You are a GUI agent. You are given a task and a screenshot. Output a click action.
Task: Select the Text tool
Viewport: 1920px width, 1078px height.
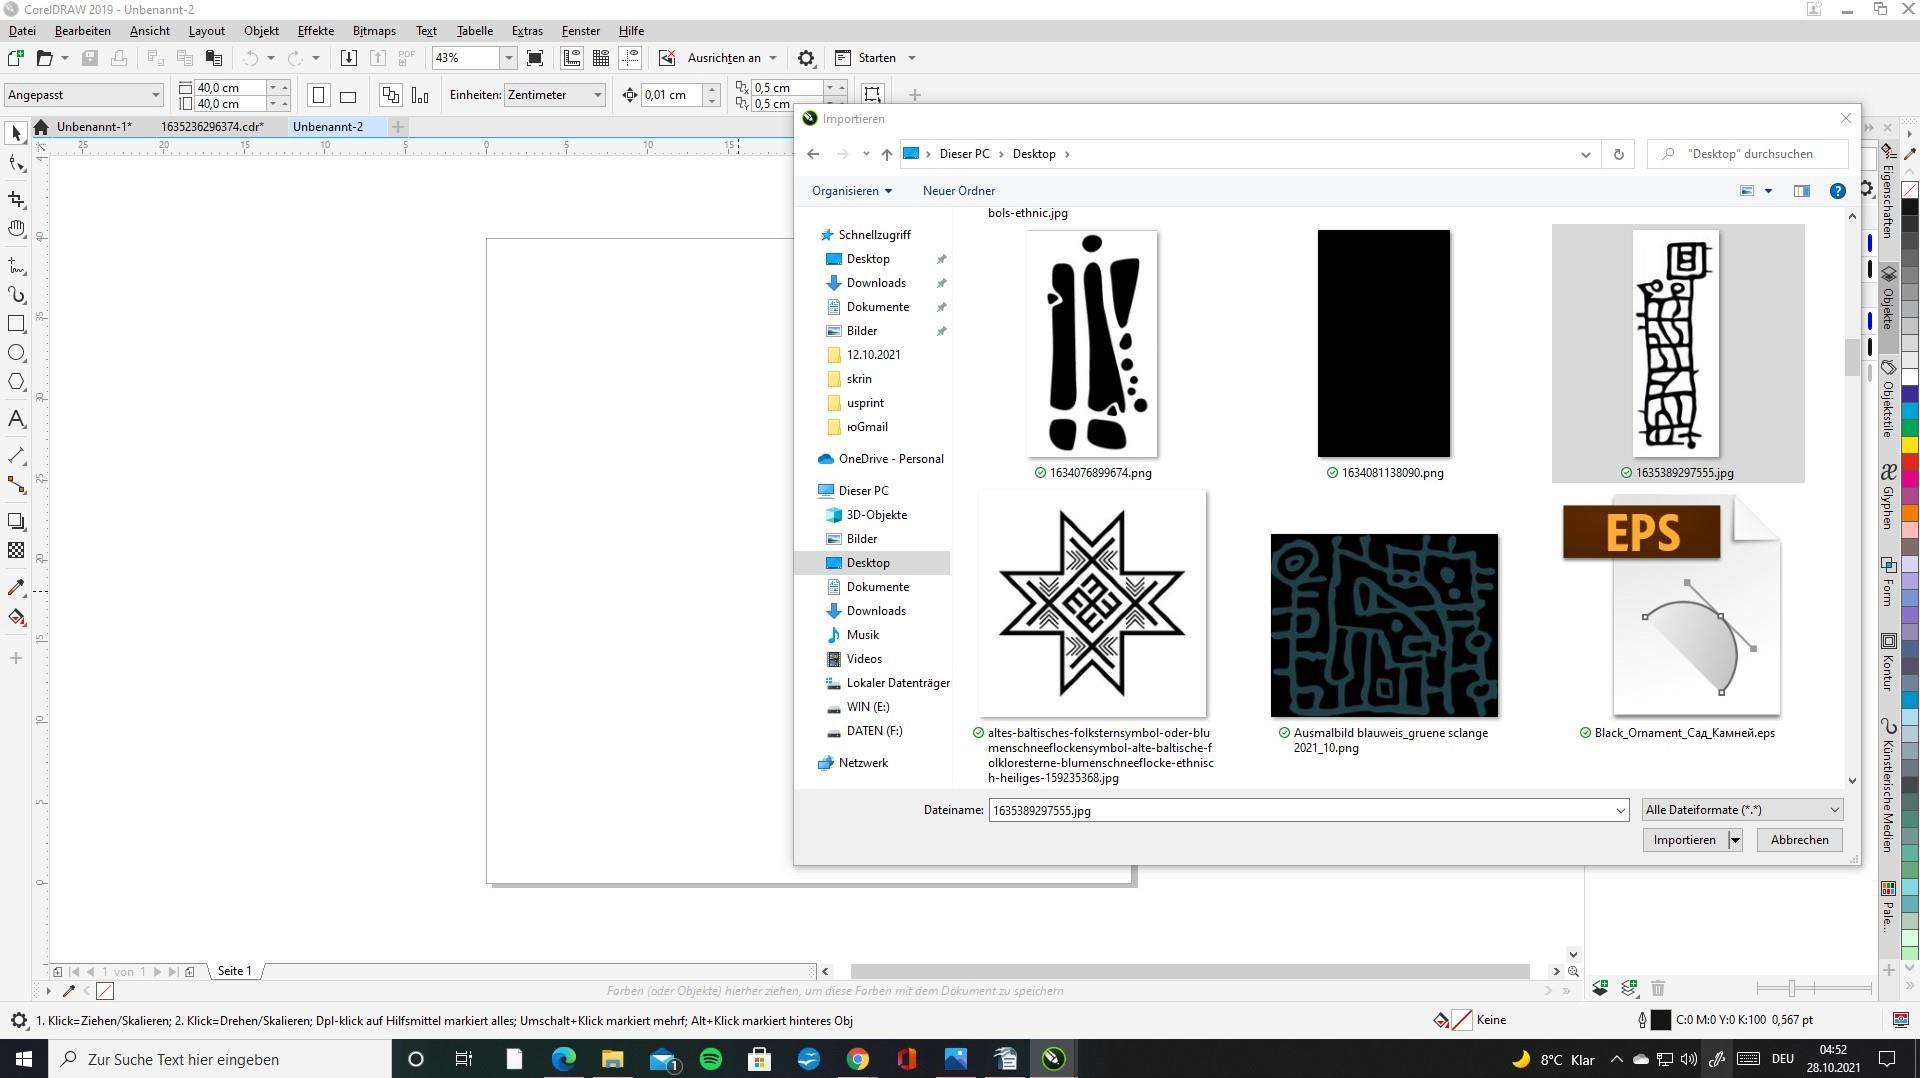coord(16,419)
